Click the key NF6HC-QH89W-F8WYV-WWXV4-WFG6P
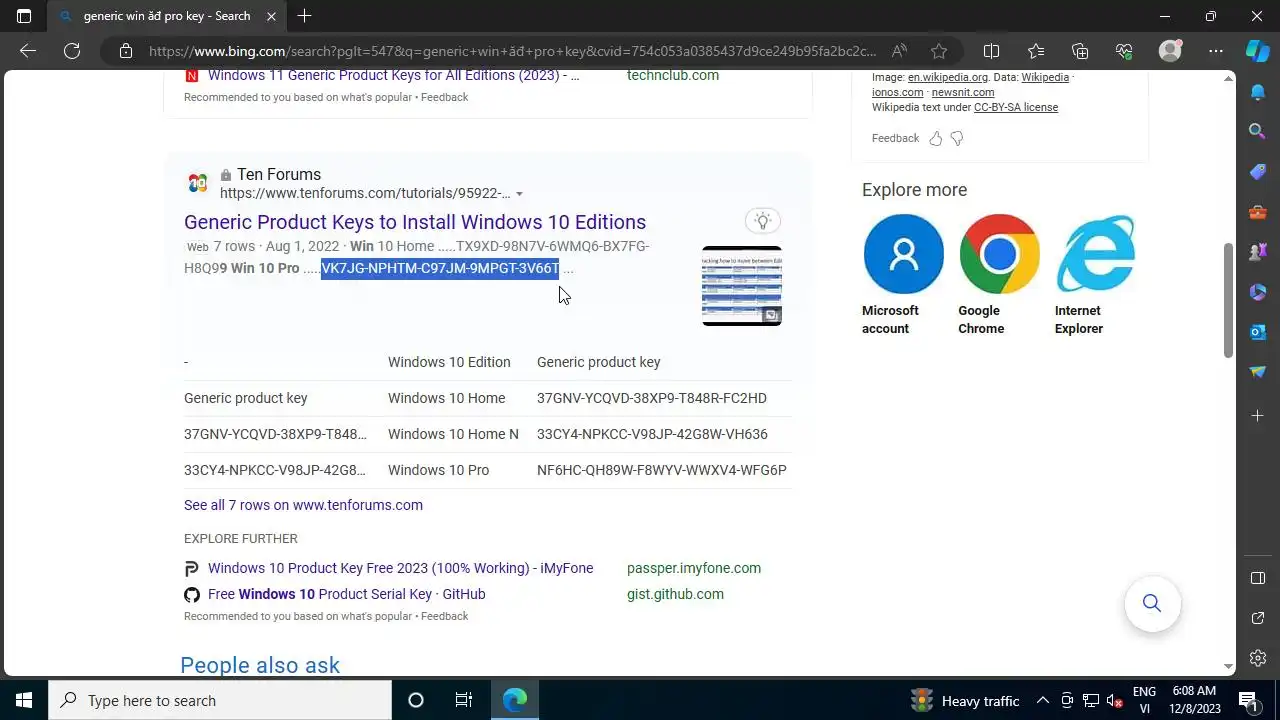The width and height of the screenshot is (1280, 720). coord(662,470)
